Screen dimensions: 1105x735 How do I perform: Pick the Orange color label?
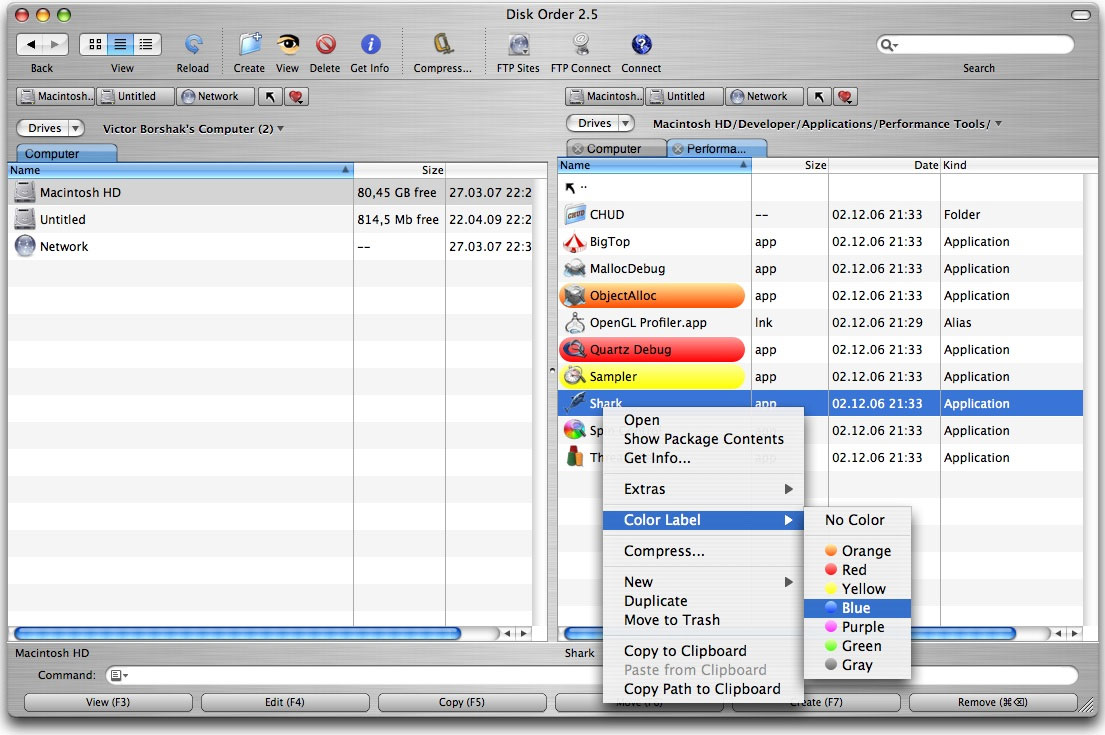click(857, 551)
